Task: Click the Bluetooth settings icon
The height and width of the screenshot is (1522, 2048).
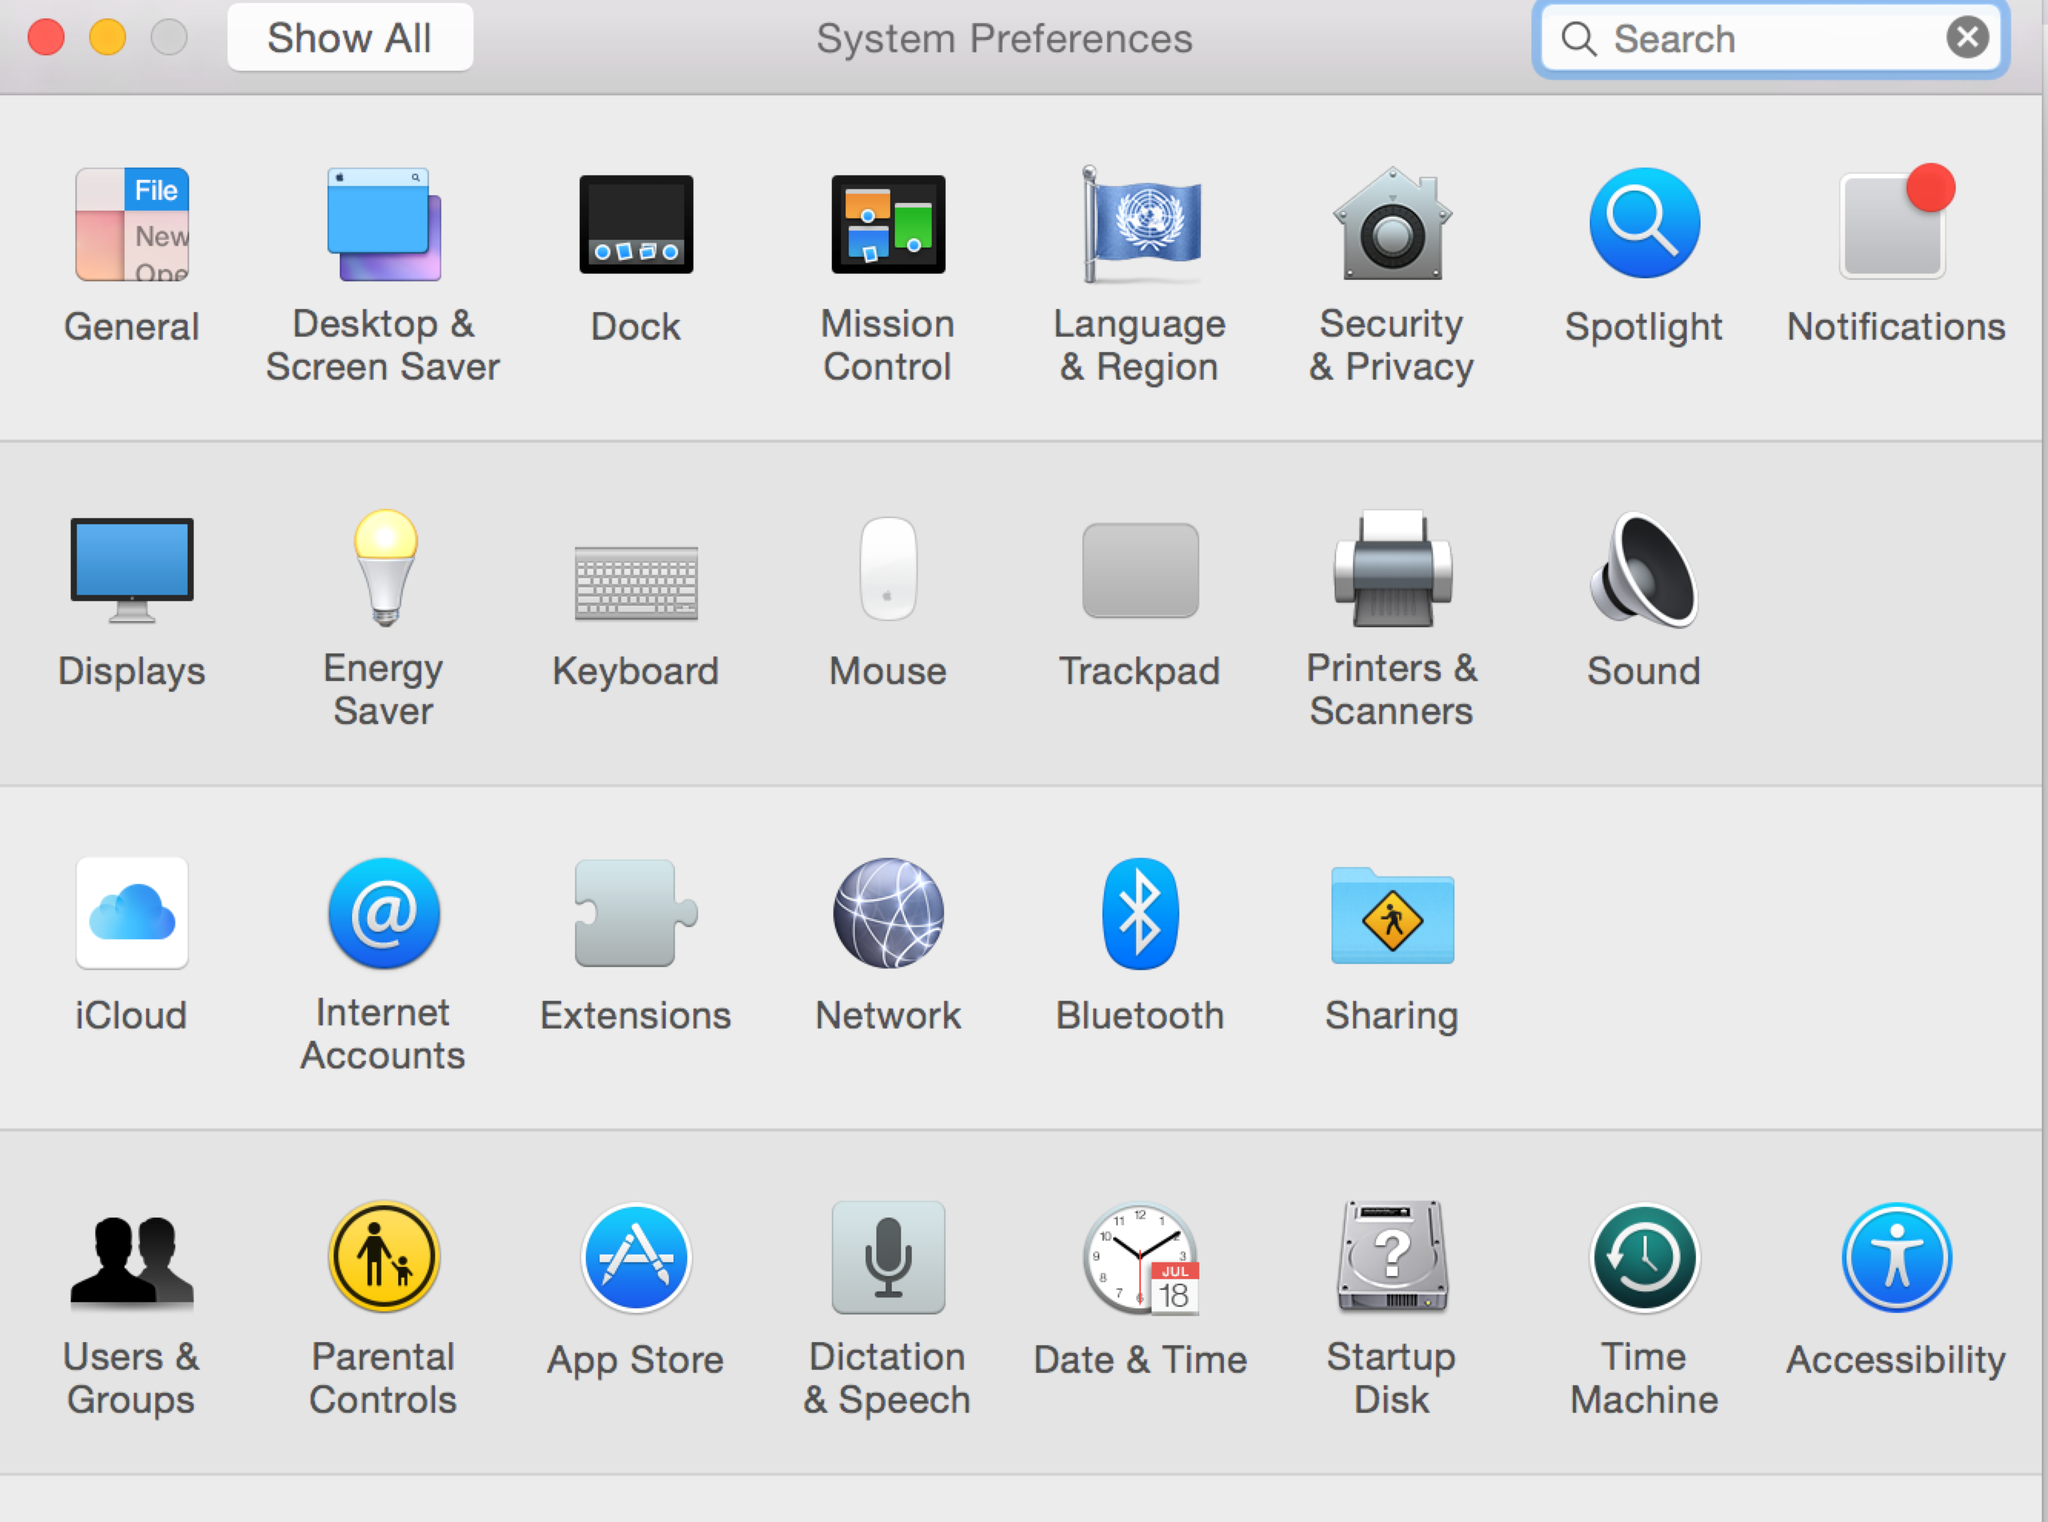Action: pyautogui.click(x=1140, y=913)
